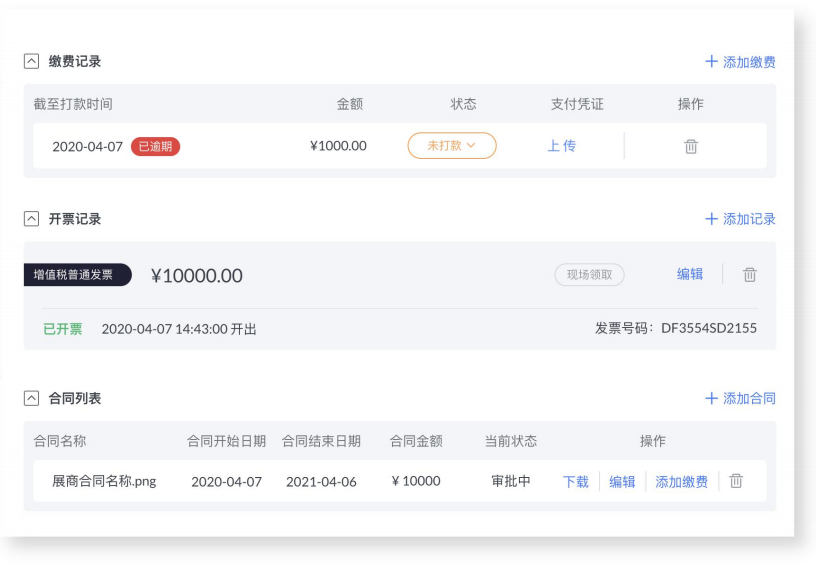This screenshot has height=569, width=816.
Task: Click 上传 to upload payment proof
Action: 562,146
